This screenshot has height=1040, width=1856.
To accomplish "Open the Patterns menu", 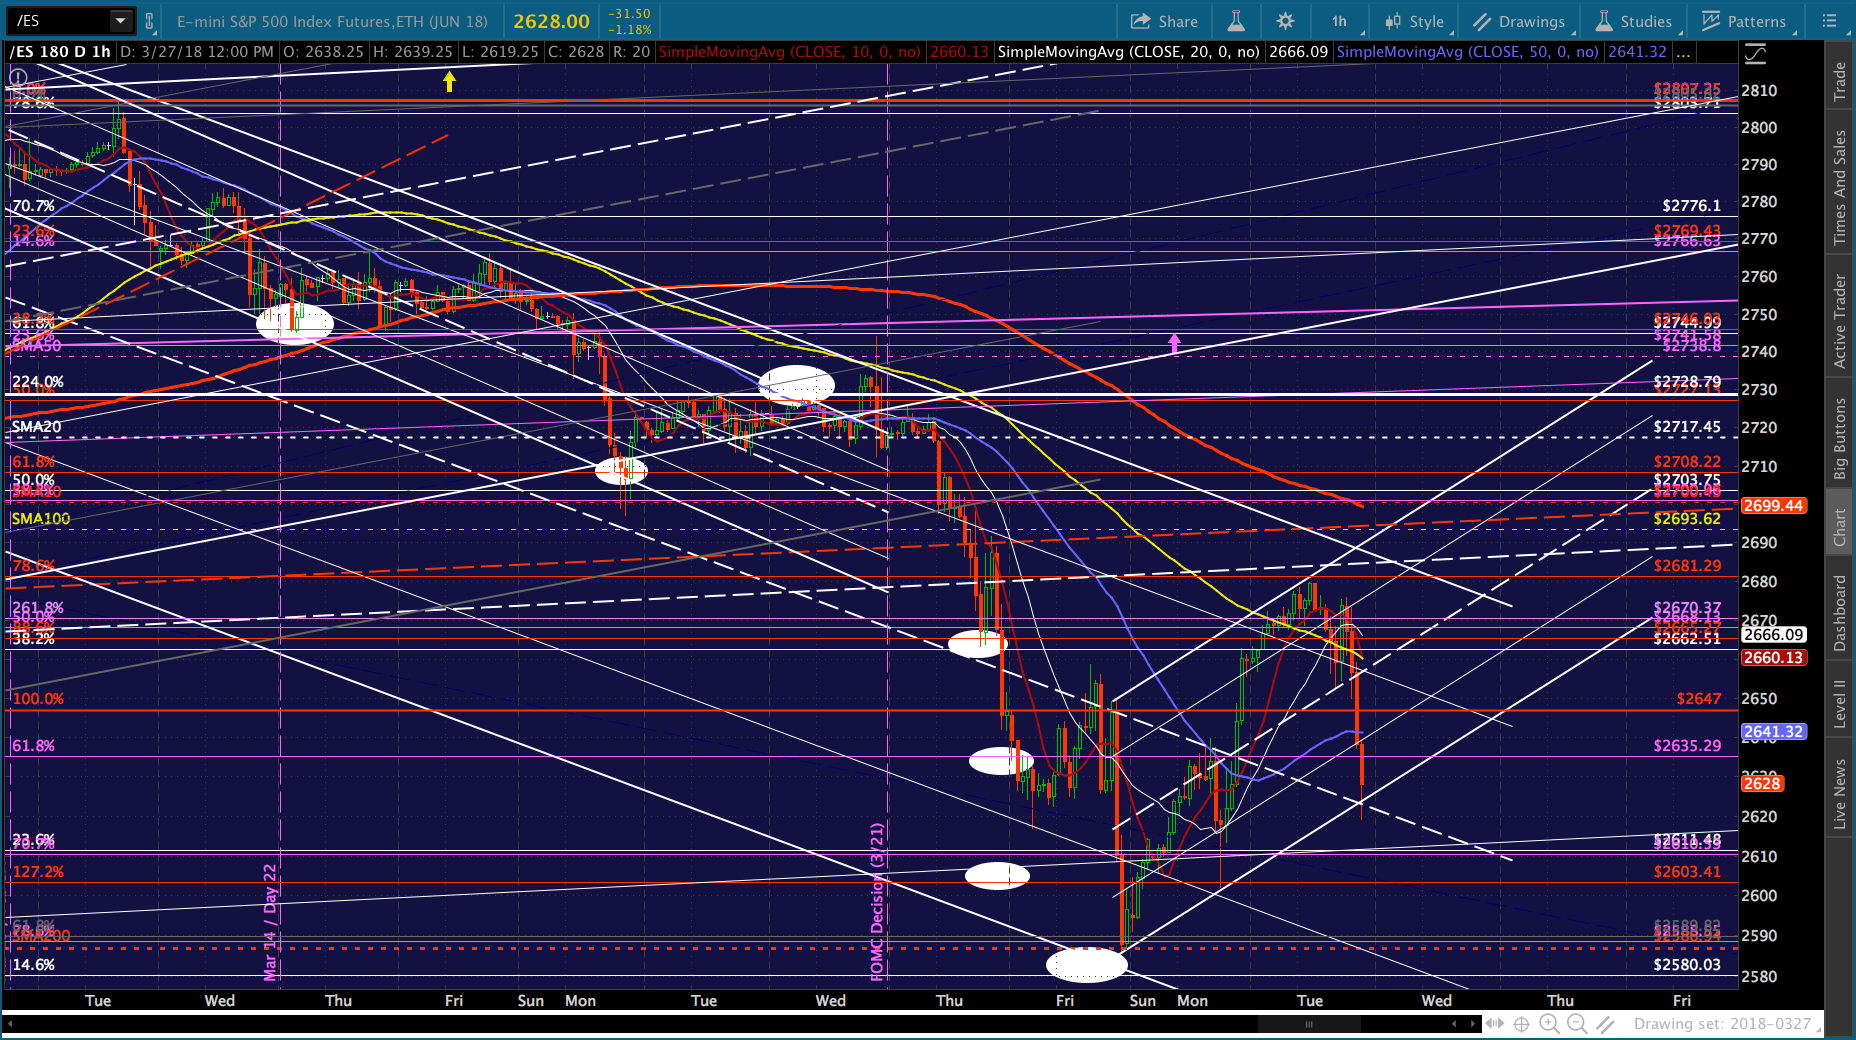I will click(1744, 21).
